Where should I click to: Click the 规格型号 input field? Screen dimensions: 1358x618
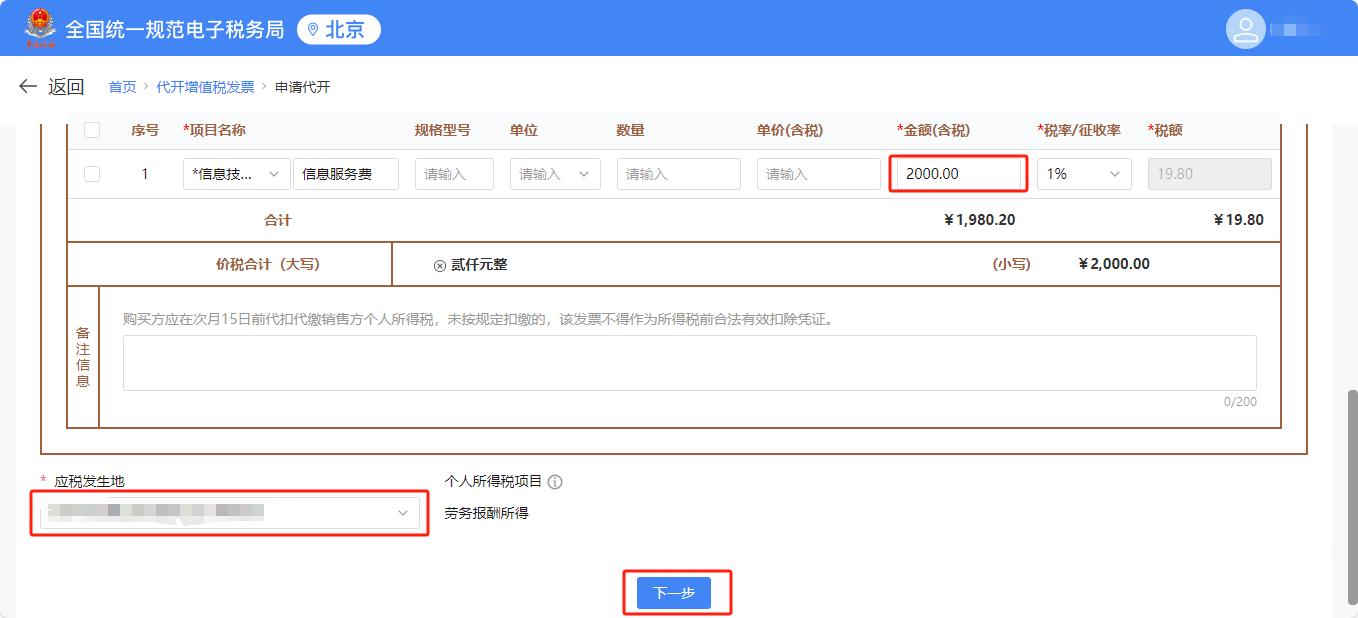pos(454,174)
